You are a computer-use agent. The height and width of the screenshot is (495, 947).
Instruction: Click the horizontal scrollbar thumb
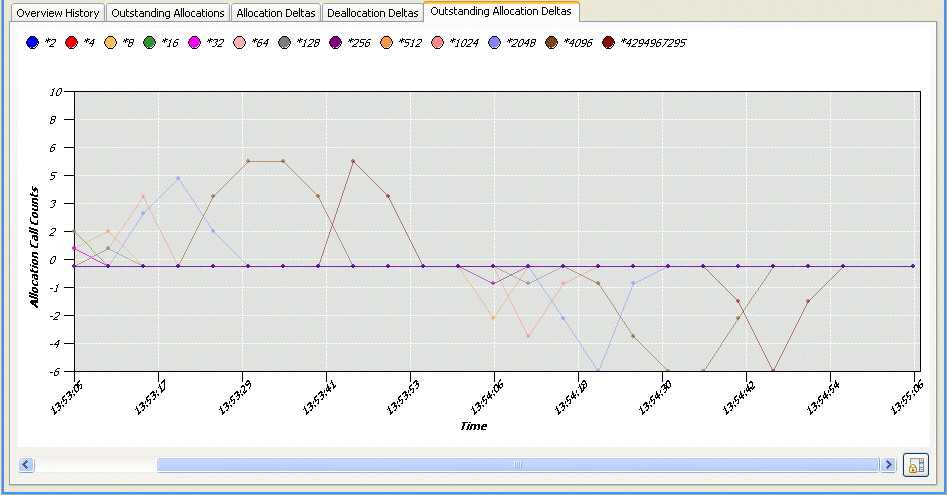pyautogui.click(x=517, y=465)
